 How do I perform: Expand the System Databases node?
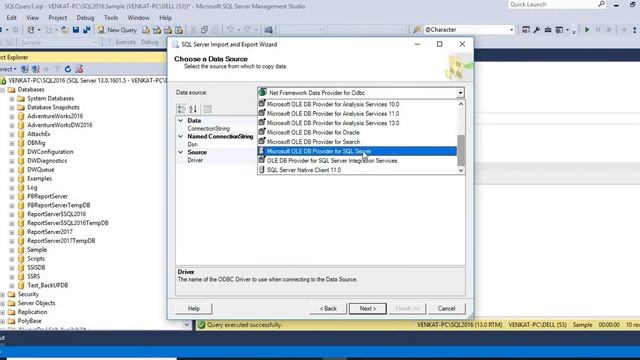12,98
